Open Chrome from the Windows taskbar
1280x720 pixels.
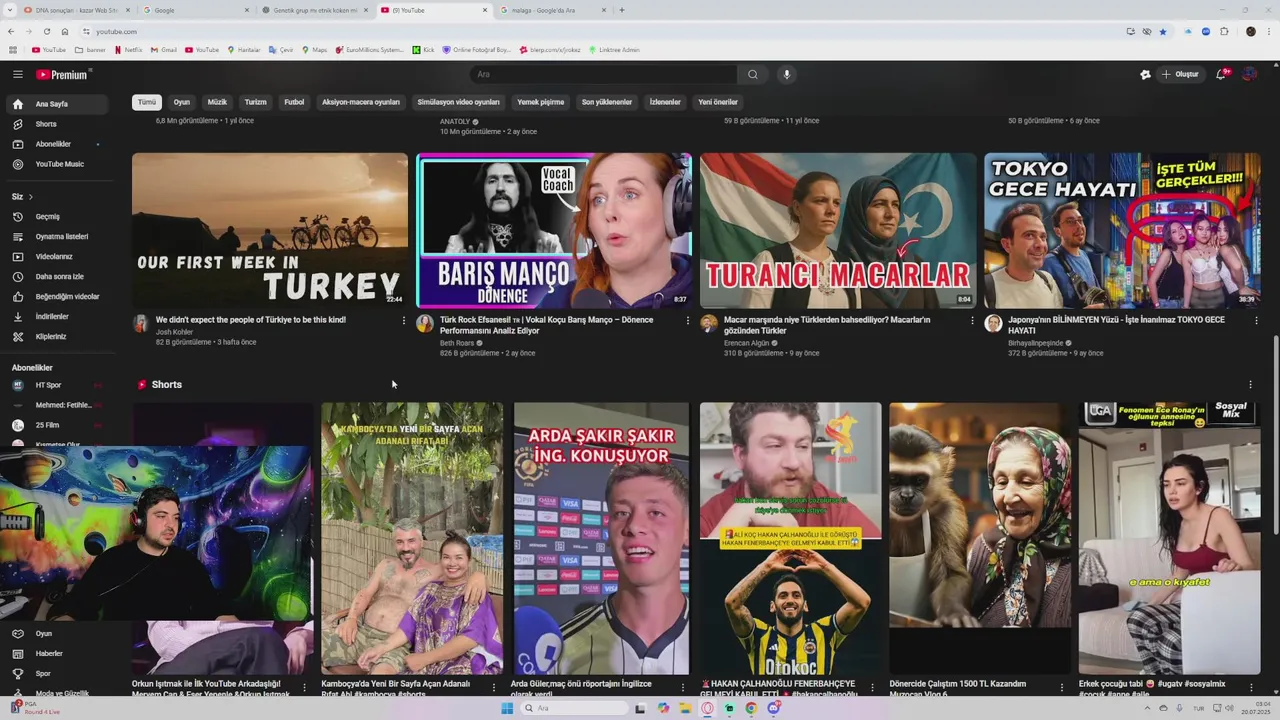[x=751, y=708]
